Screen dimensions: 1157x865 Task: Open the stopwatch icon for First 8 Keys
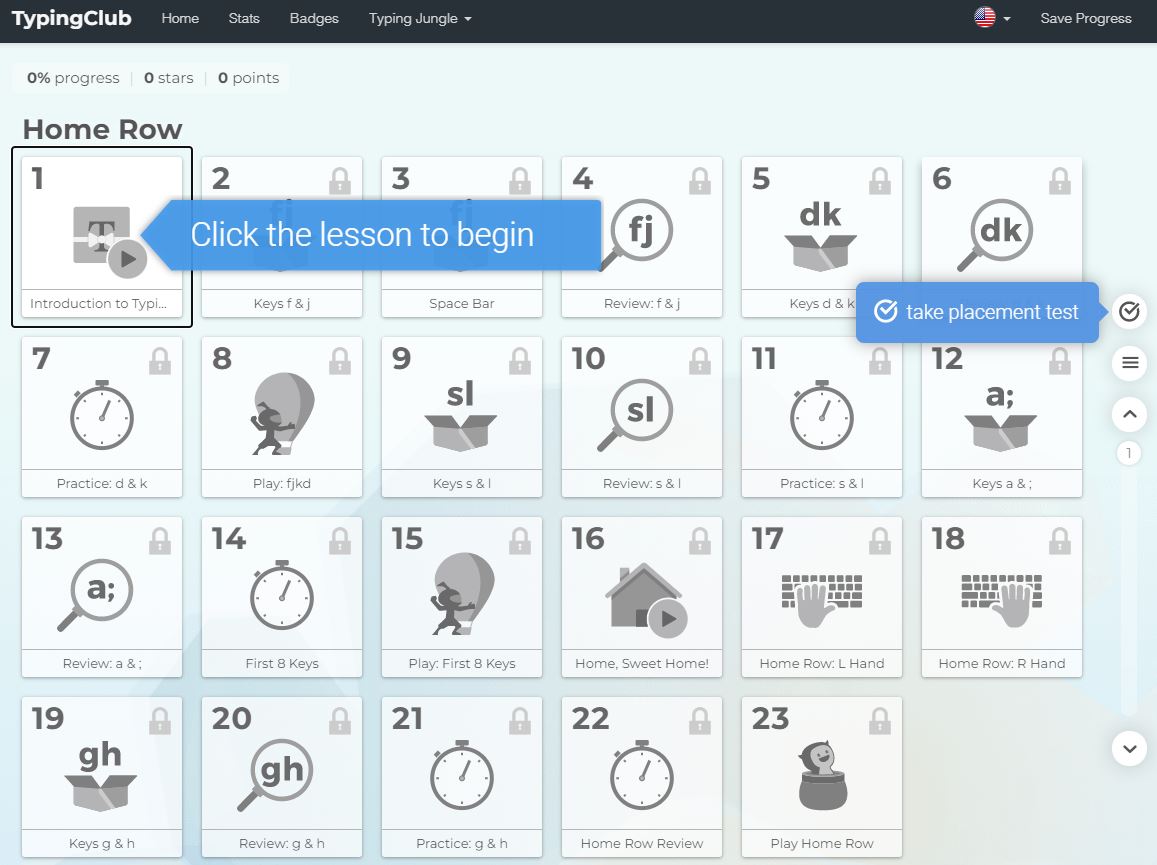tap(282, 595)
